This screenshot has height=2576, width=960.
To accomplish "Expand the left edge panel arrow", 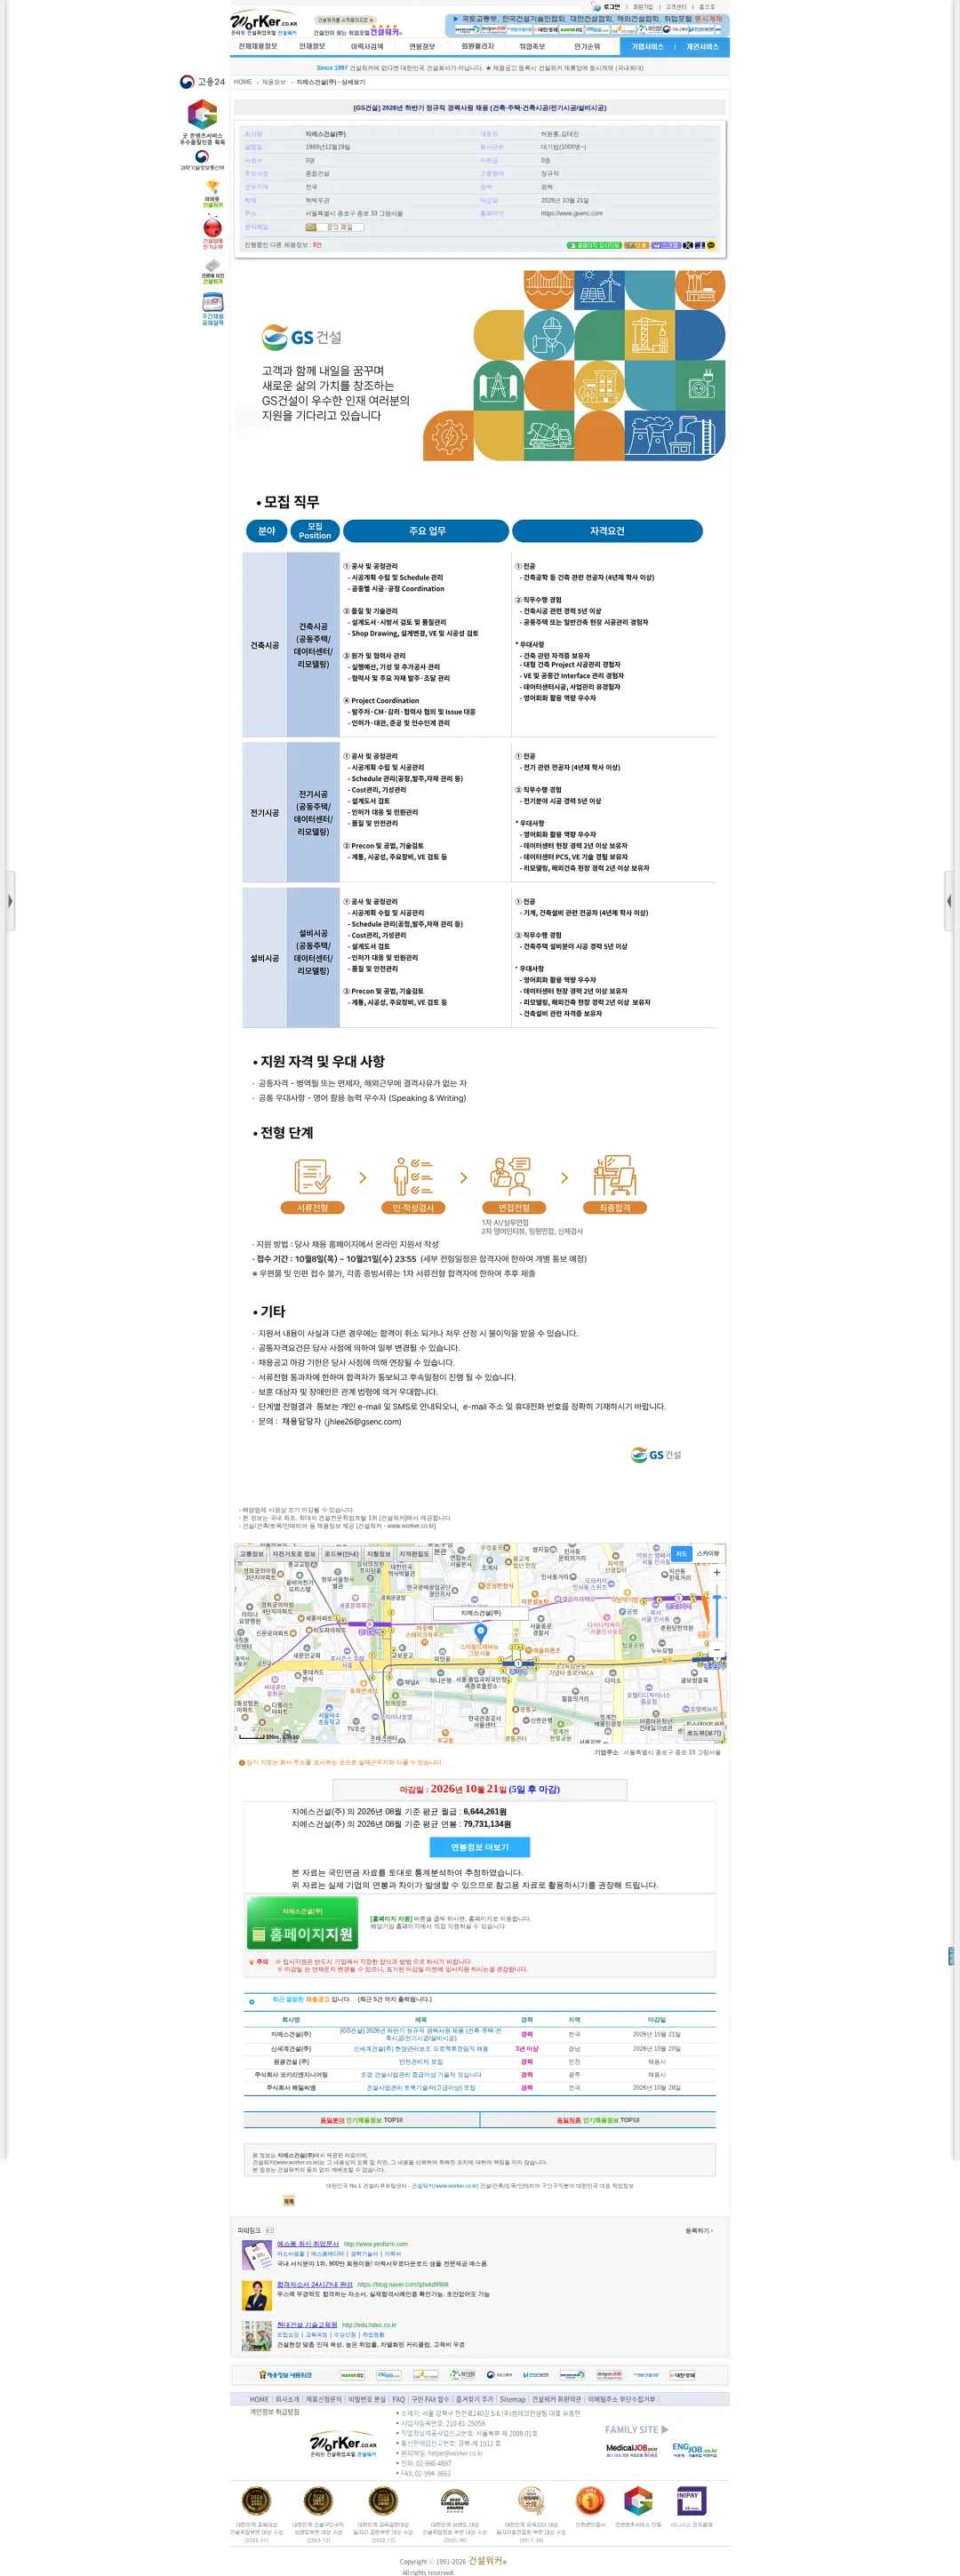I will click(9, 901).
